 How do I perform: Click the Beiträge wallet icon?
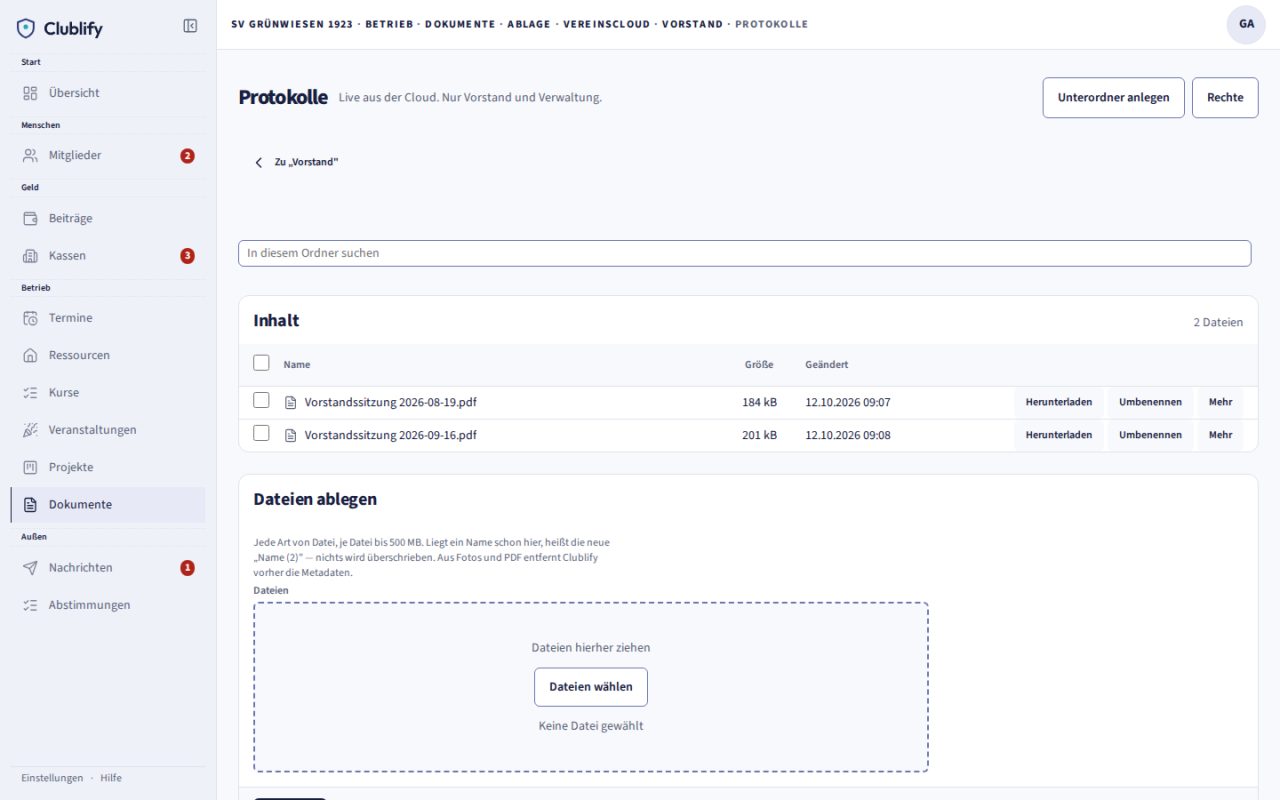click(x=30, y=218)
